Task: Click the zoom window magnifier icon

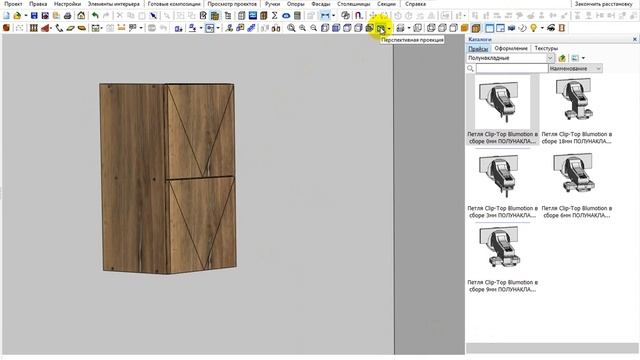Action: pos(291,28)
